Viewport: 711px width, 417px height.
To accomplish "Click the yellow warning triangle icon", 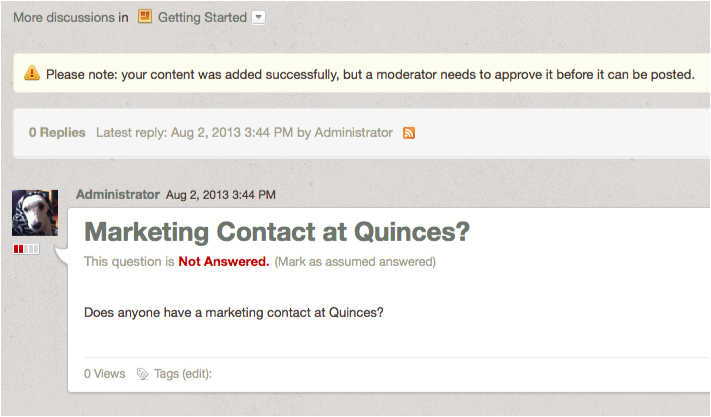I will coord(32,73).
